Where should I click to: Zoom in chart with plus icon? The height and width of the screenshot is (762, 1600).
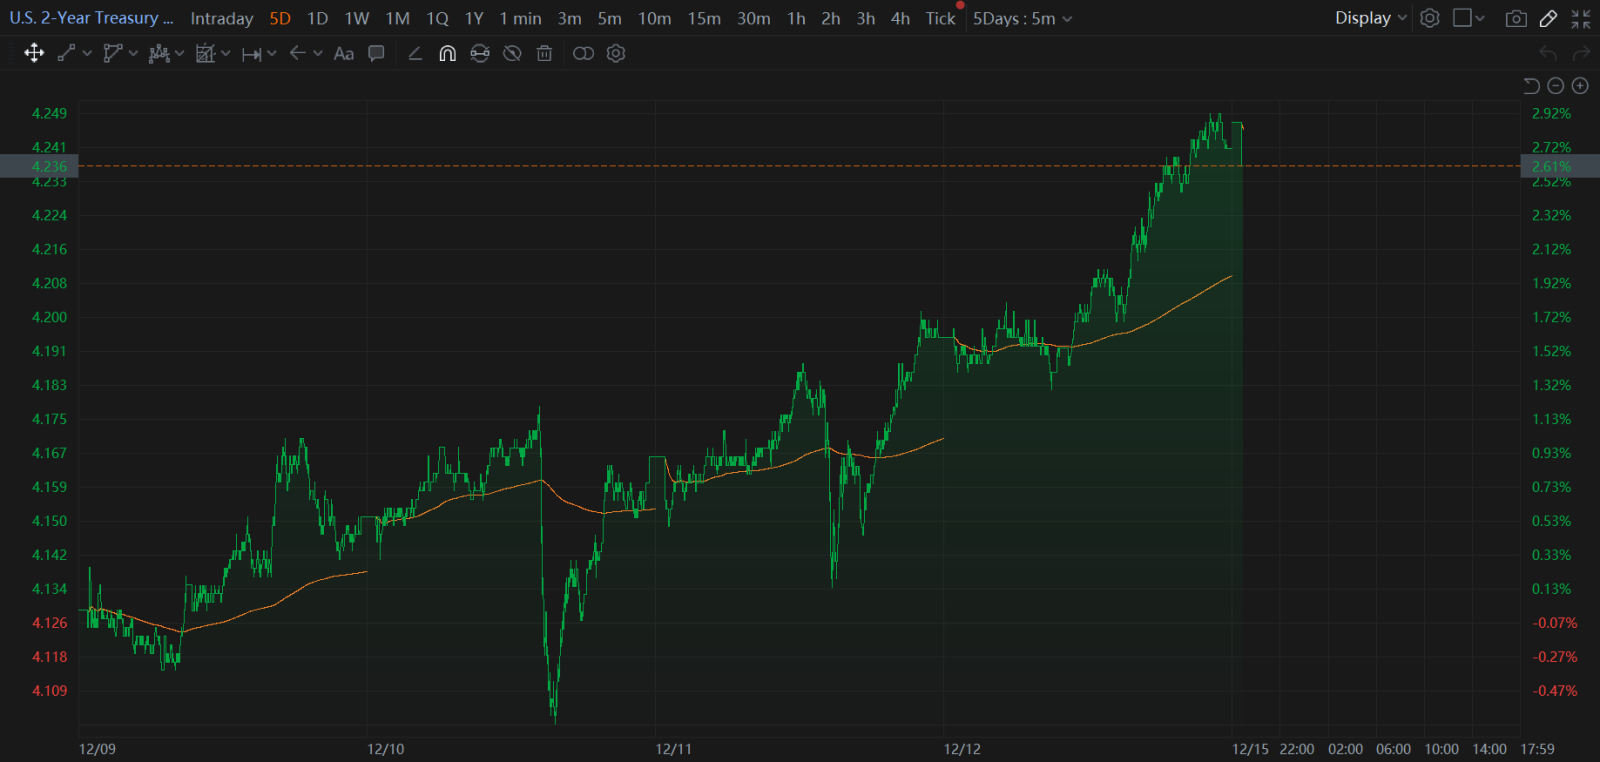1580,86
